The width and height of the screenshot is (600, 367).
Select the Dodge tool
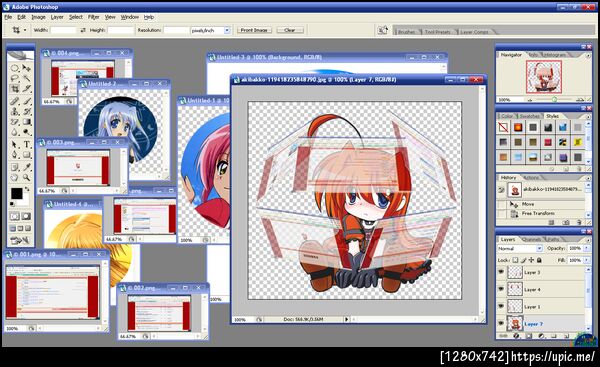26,132
